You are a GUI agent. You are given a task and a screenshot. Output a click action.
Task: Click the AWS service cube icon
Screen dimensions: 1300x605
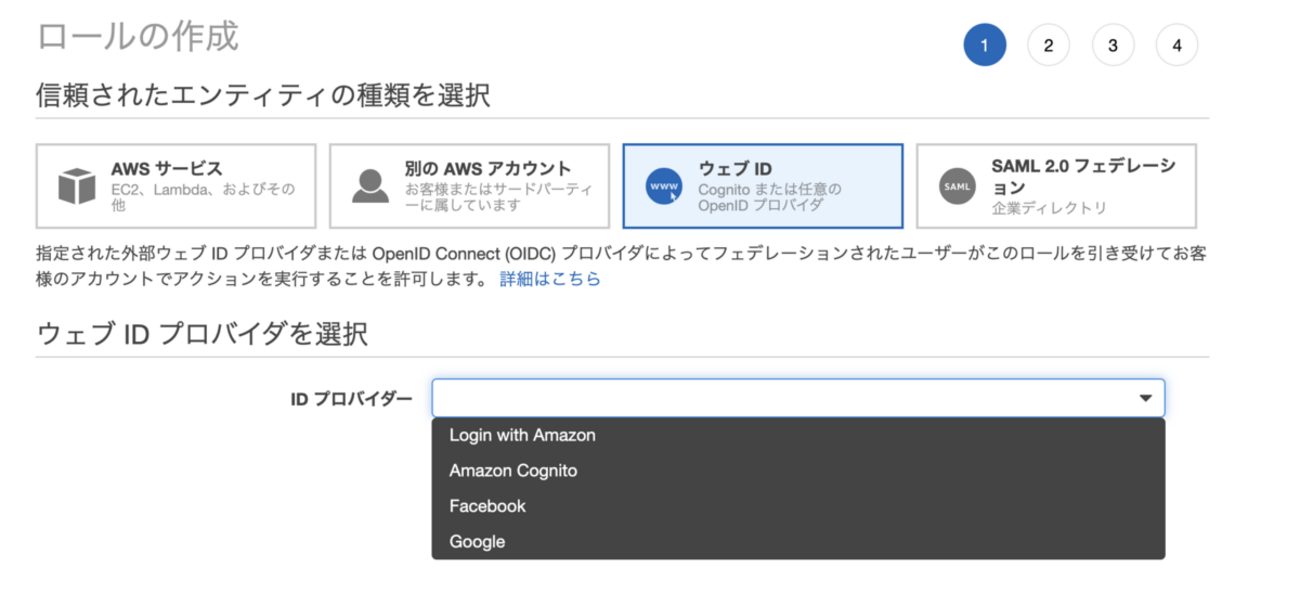(x=76, y=185)
